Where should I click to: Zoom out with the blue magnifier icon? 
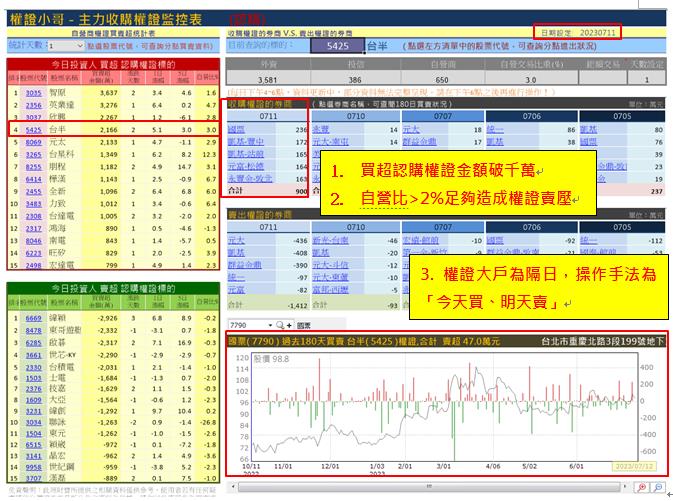[658, 487]
